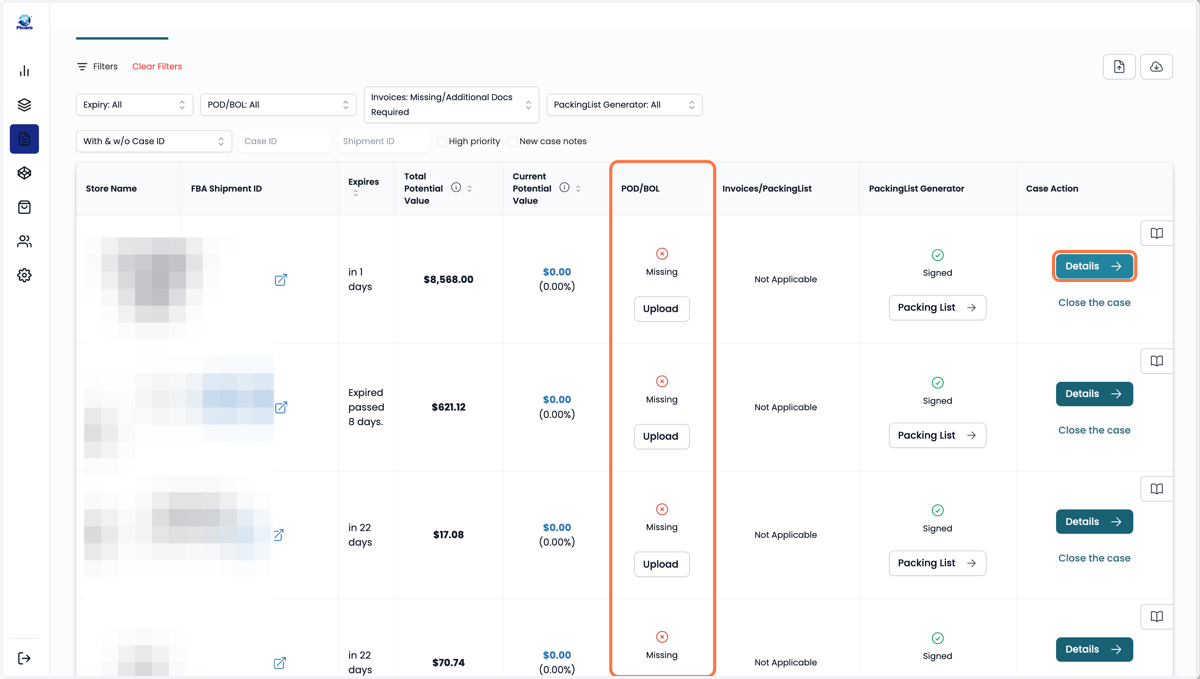Click the Filters funnel icon
Viewport: 1200px width, 679px height.
(82, 67)
